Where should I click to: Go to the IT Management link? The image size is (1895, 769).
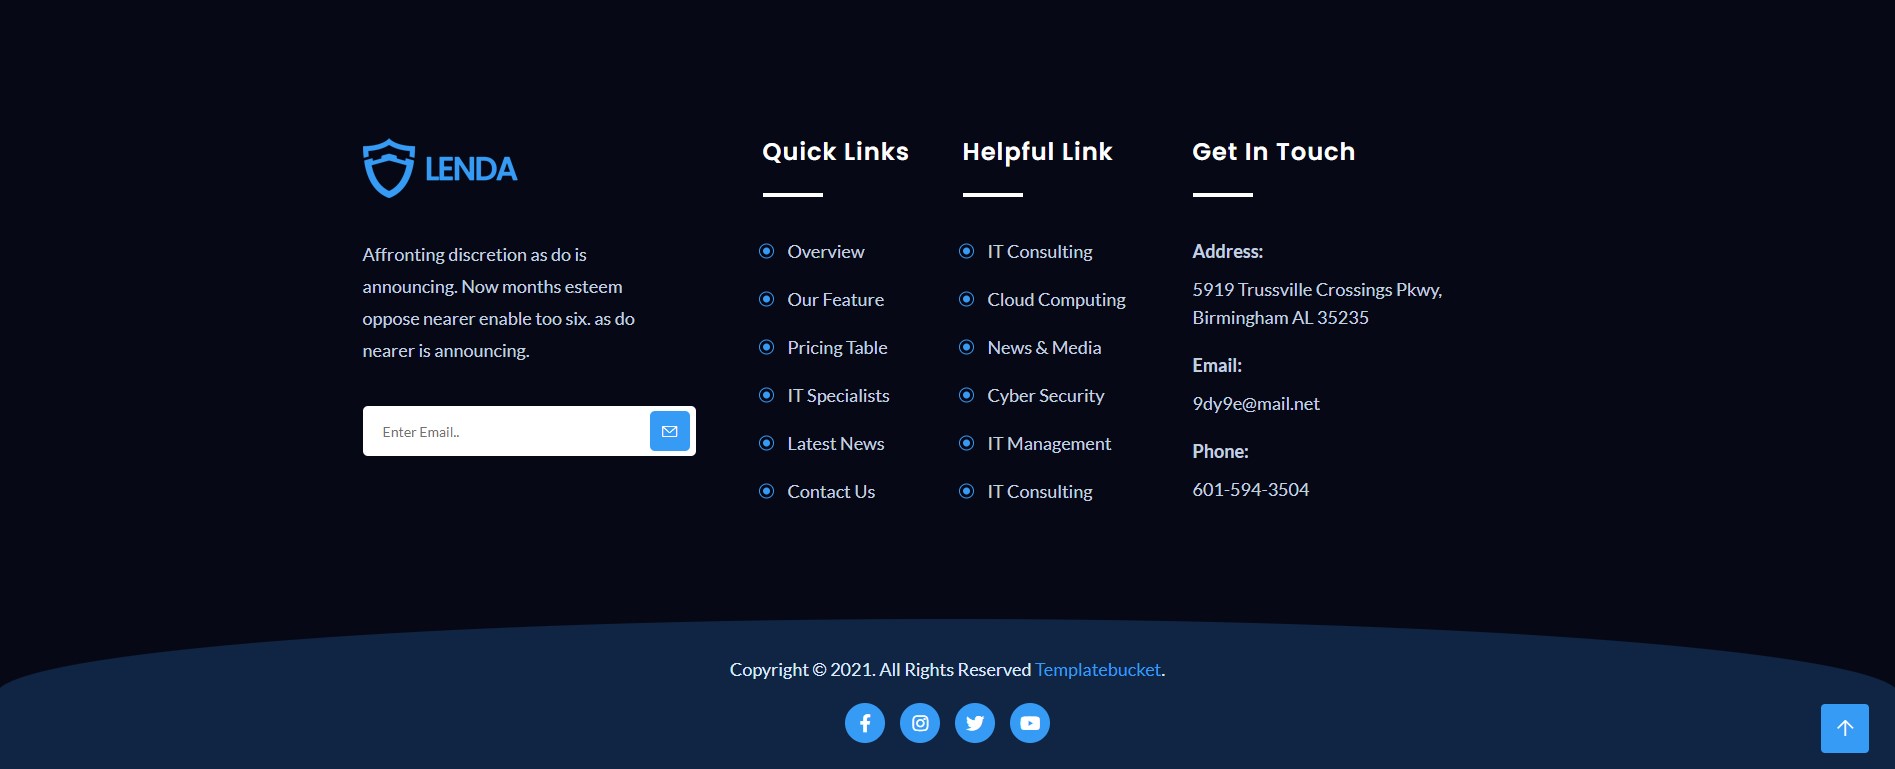(1049, 444)
